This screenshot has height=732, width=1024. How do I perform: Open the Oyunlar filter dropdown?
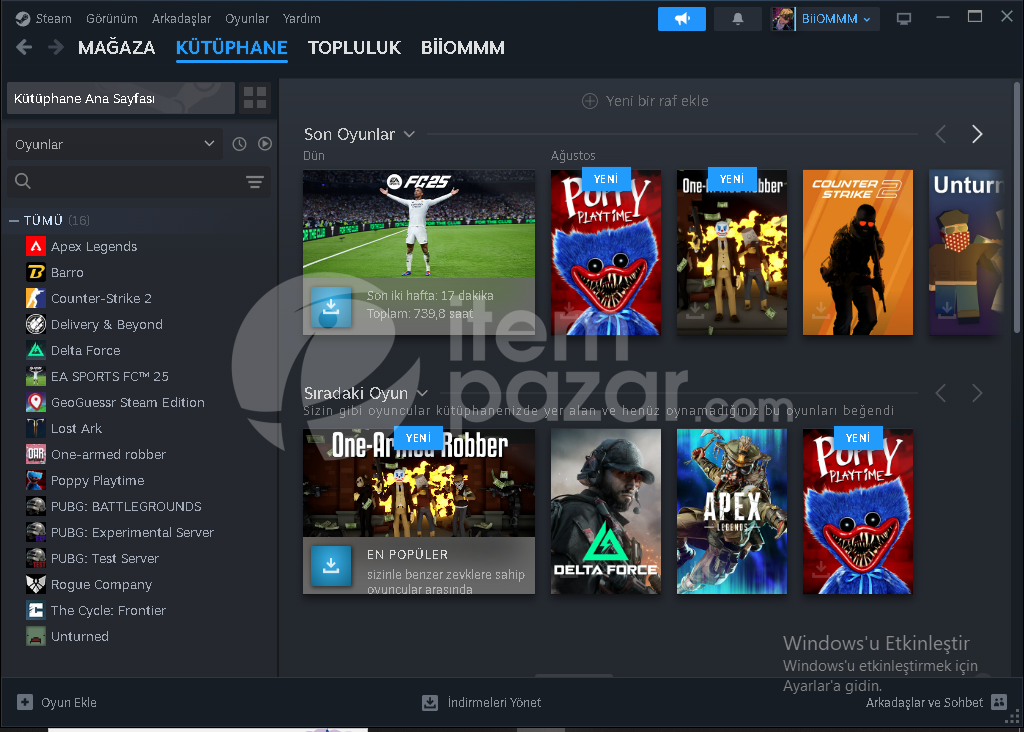pos(114,144)
